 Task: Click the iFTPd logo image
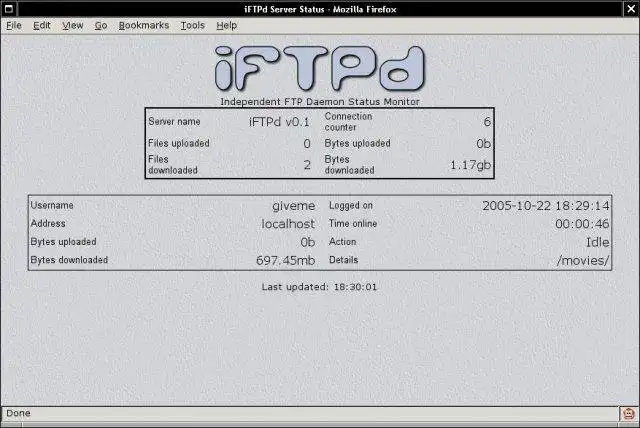(x=320, y=68)
